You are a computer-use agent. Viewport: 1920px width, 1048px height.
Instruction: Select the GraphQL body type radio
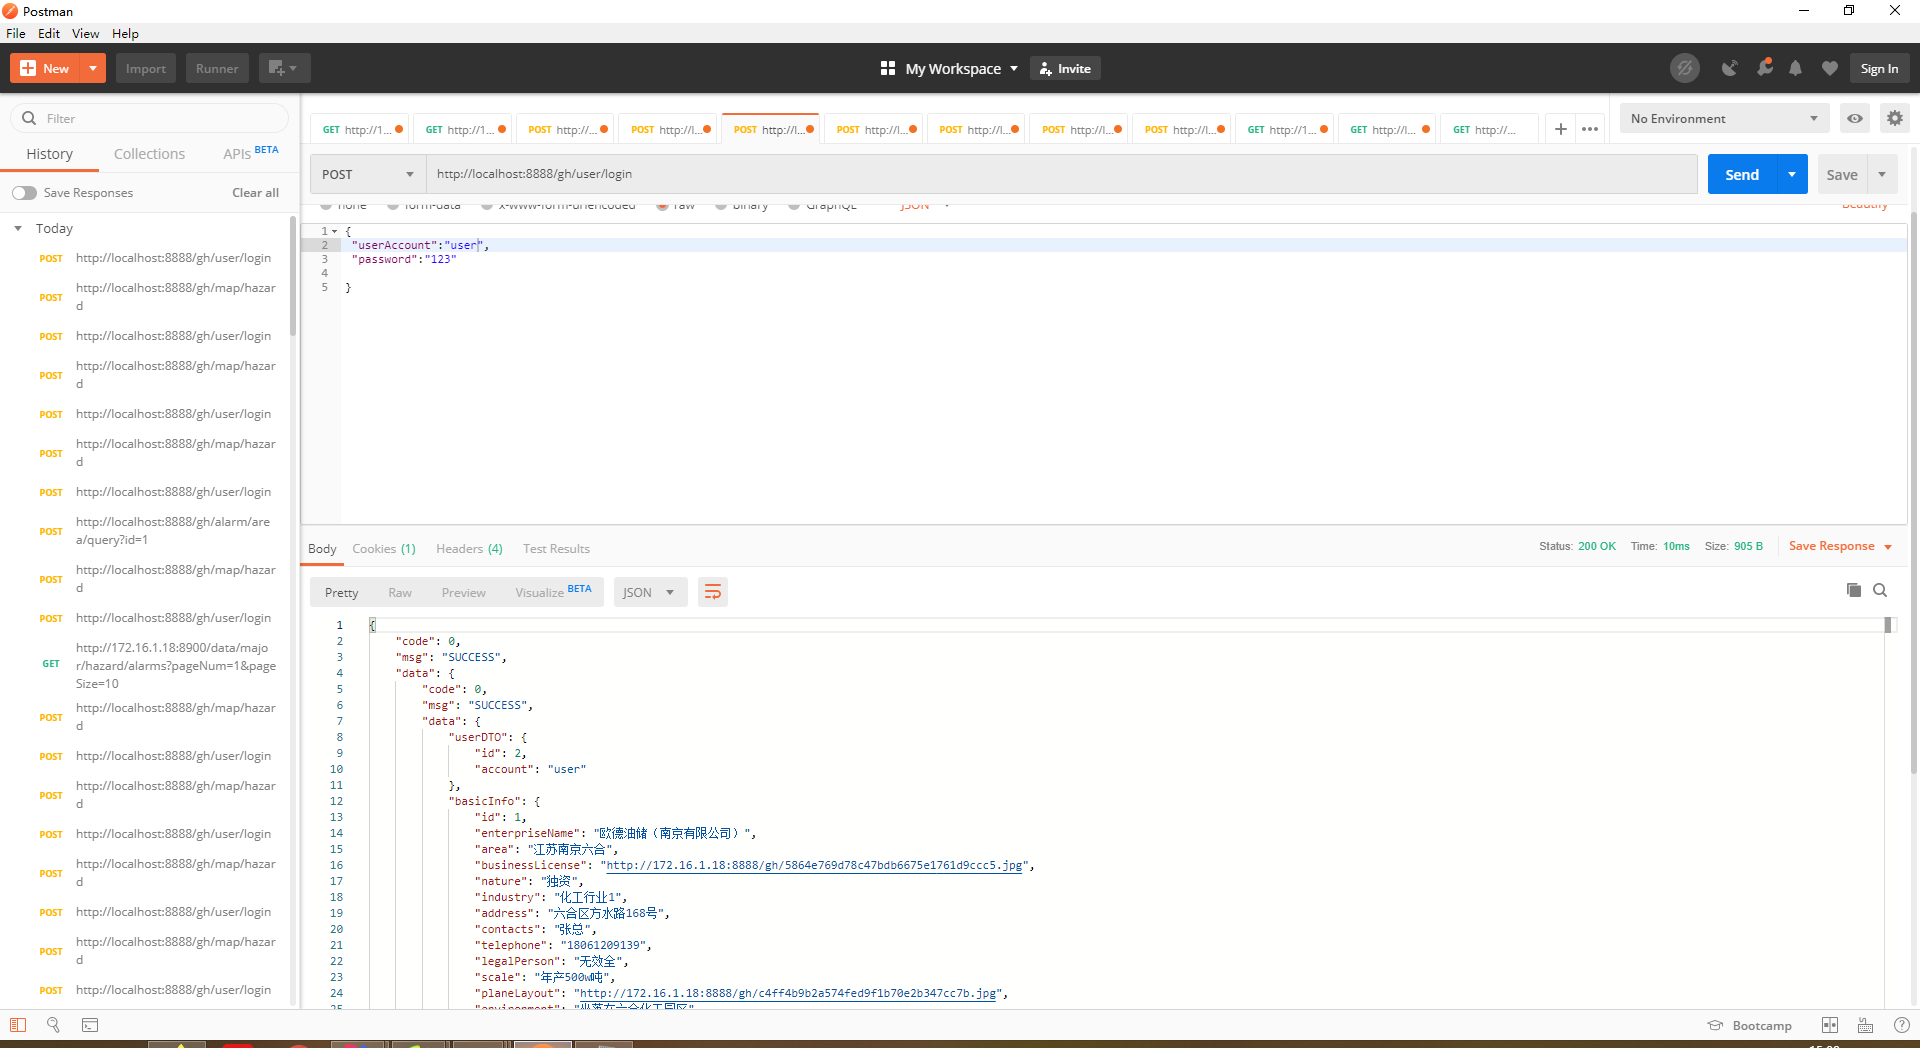coord(794,206)
